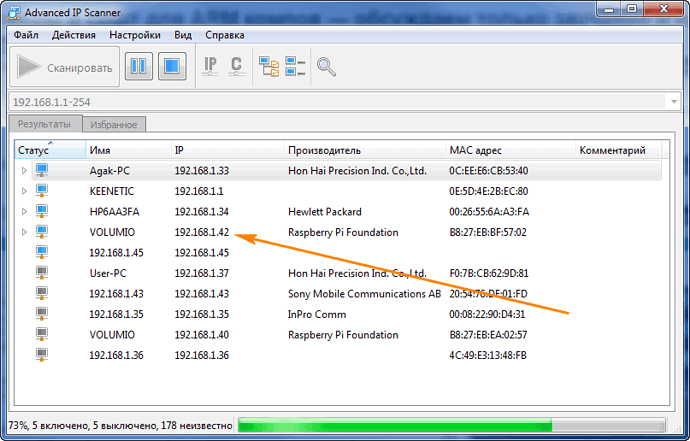Click the 192.168.1.36 offline computer icon
This screenshot has height=441, width=690.
(42, 355)
